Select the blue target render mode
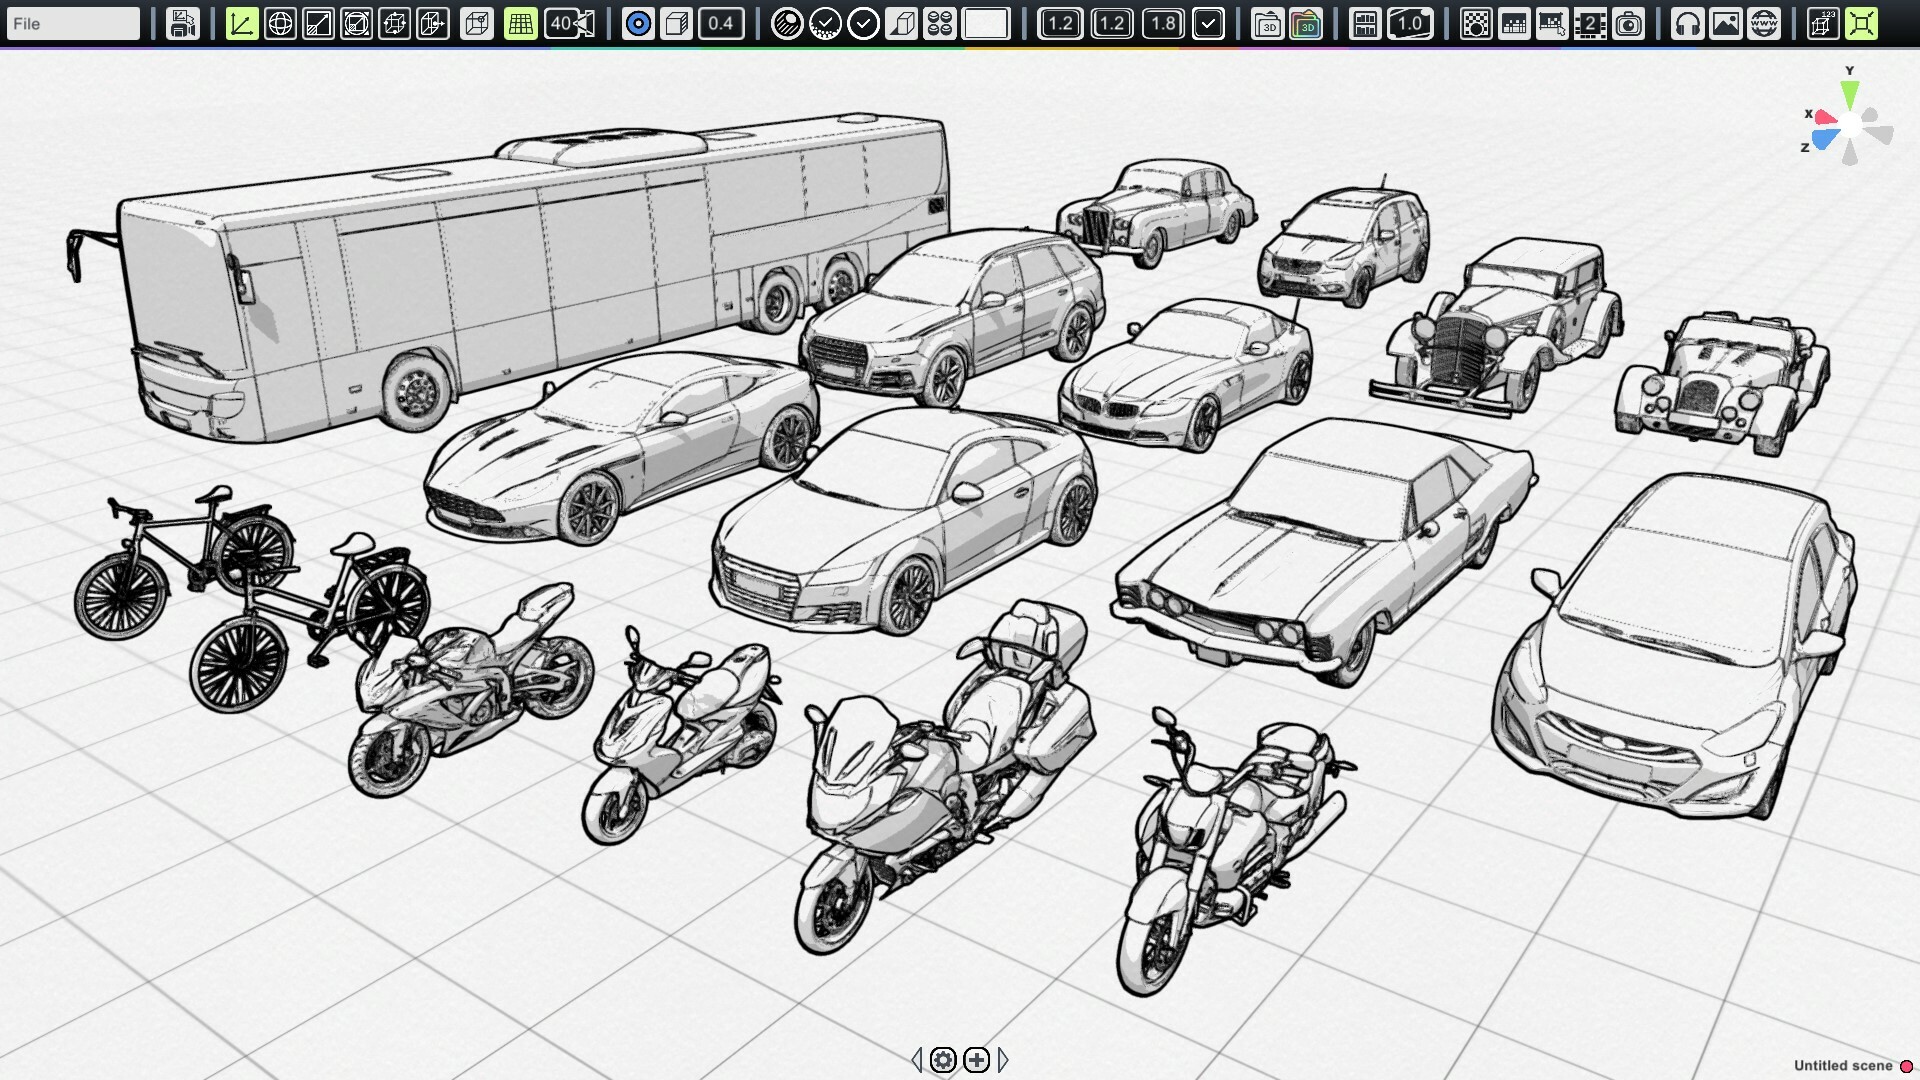Image resolution: width=1920 pixels, height=1080 pixels. tap(637, 23)
